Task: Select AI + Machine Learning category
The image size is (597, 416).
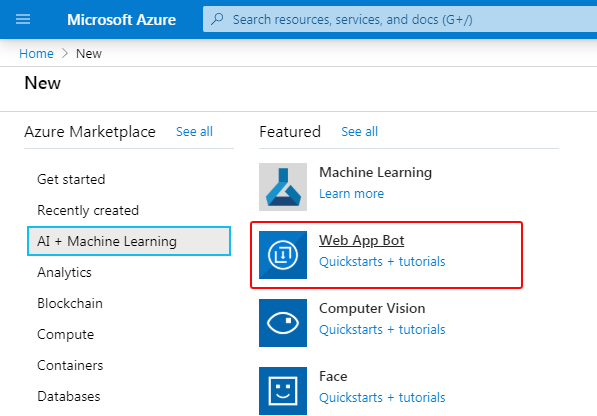Action: [129, 241]
